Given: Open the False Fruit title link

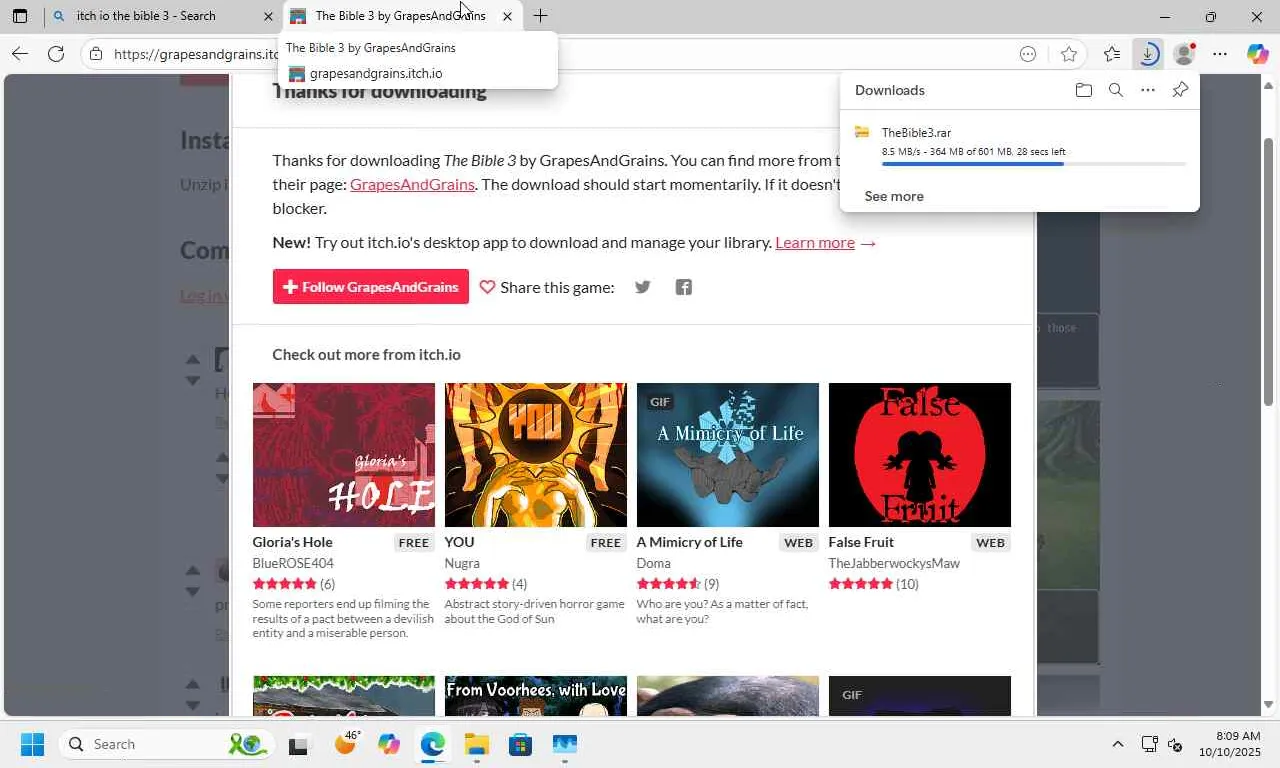Looking at the screenshot, I should click(861, 542).
